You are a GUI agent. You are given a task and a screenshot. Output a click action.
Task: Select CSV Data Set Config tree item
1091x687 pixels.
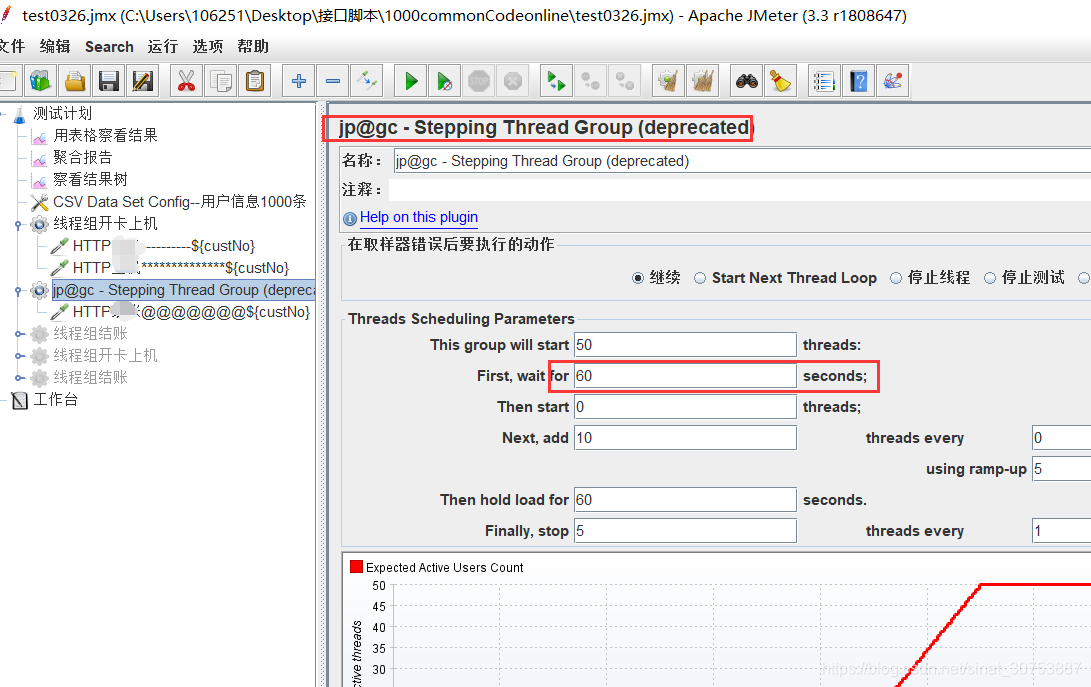click(180, 202)
